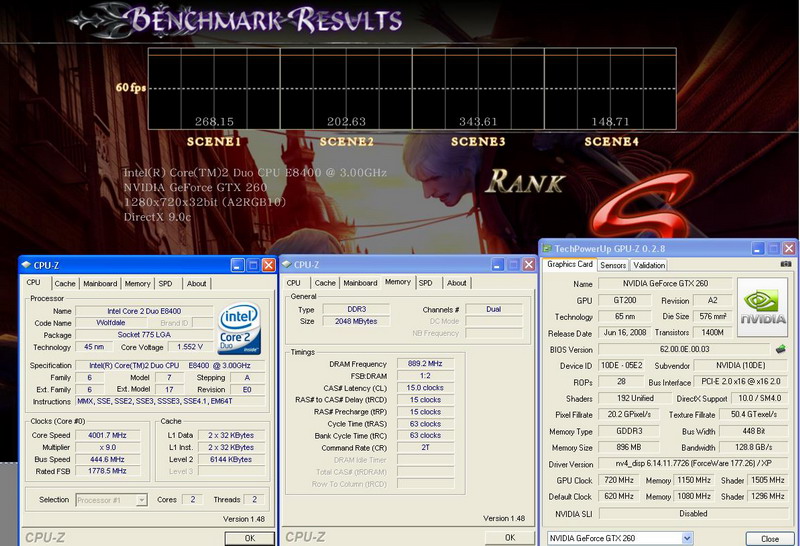Click the Default Clock value 620 MHz

(x=619, y=497)
